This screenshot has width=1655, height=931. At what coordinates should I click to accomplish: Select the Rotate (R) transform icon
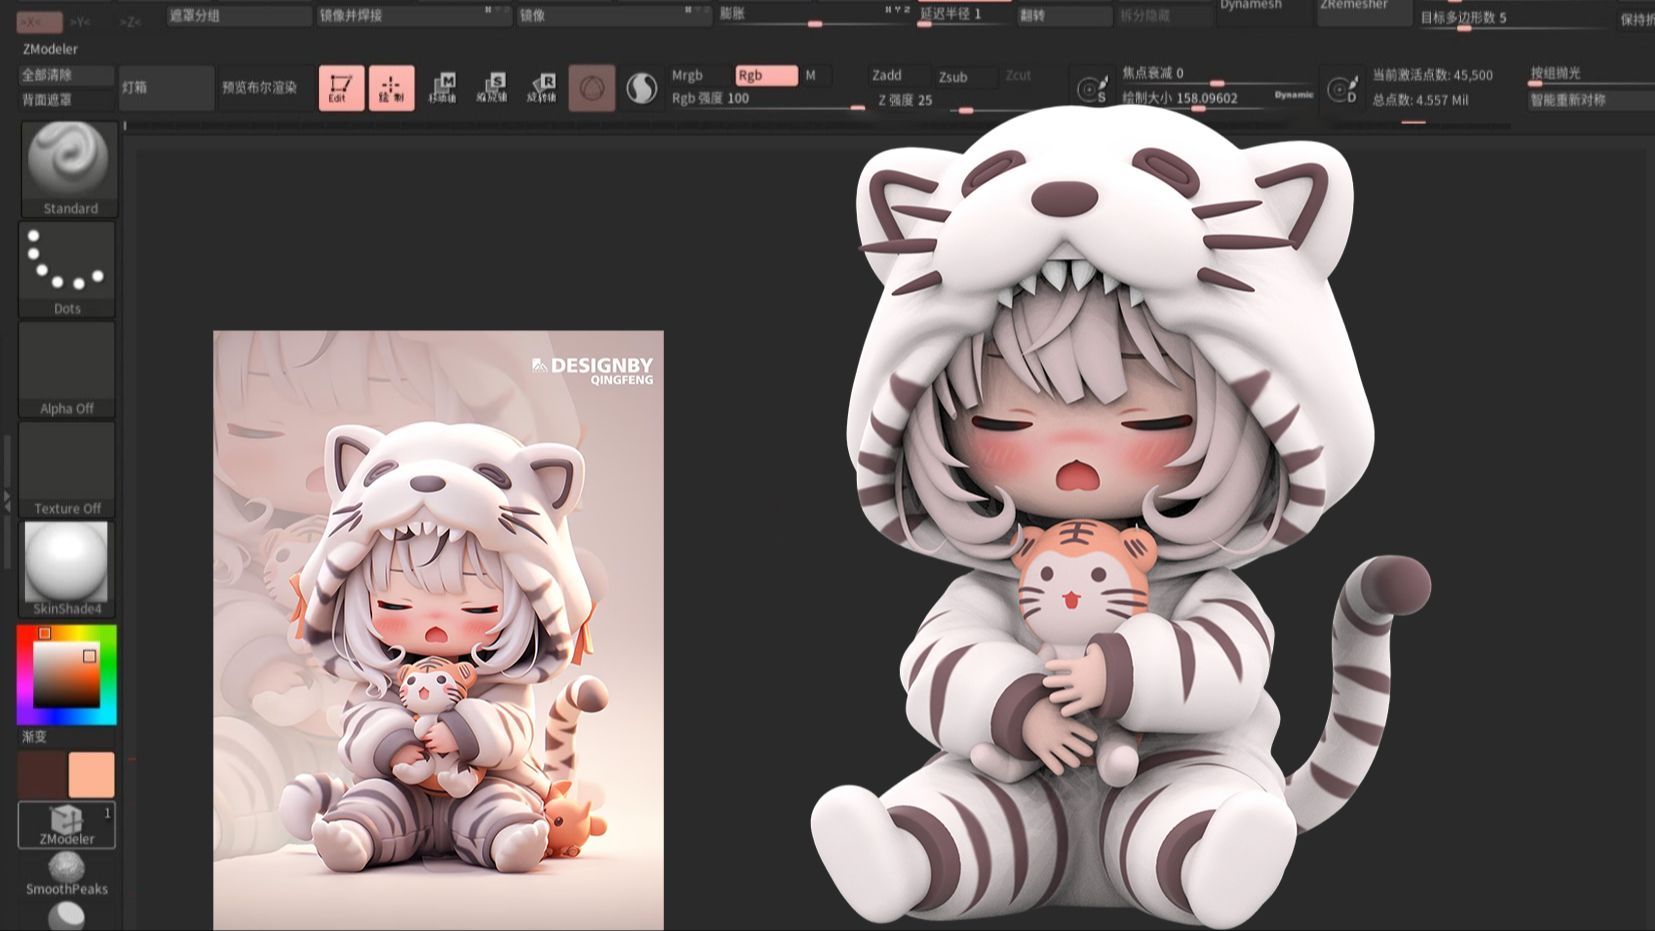point(542,88)
